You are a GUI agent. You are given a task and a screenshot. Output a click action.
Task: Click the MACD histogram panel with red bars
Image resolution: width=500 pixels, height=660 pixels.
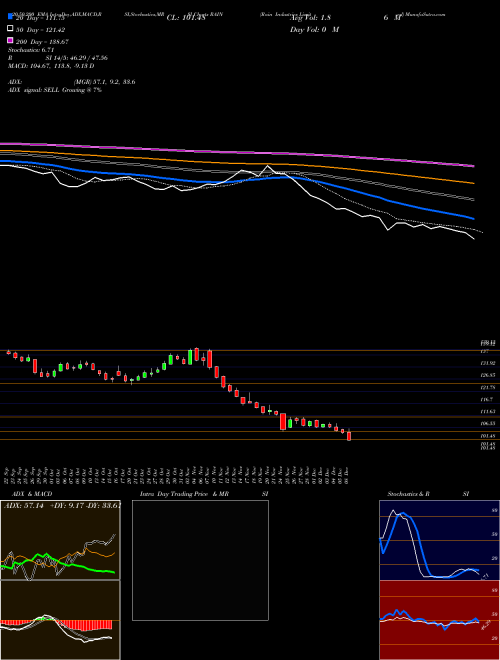pos(60,620)
